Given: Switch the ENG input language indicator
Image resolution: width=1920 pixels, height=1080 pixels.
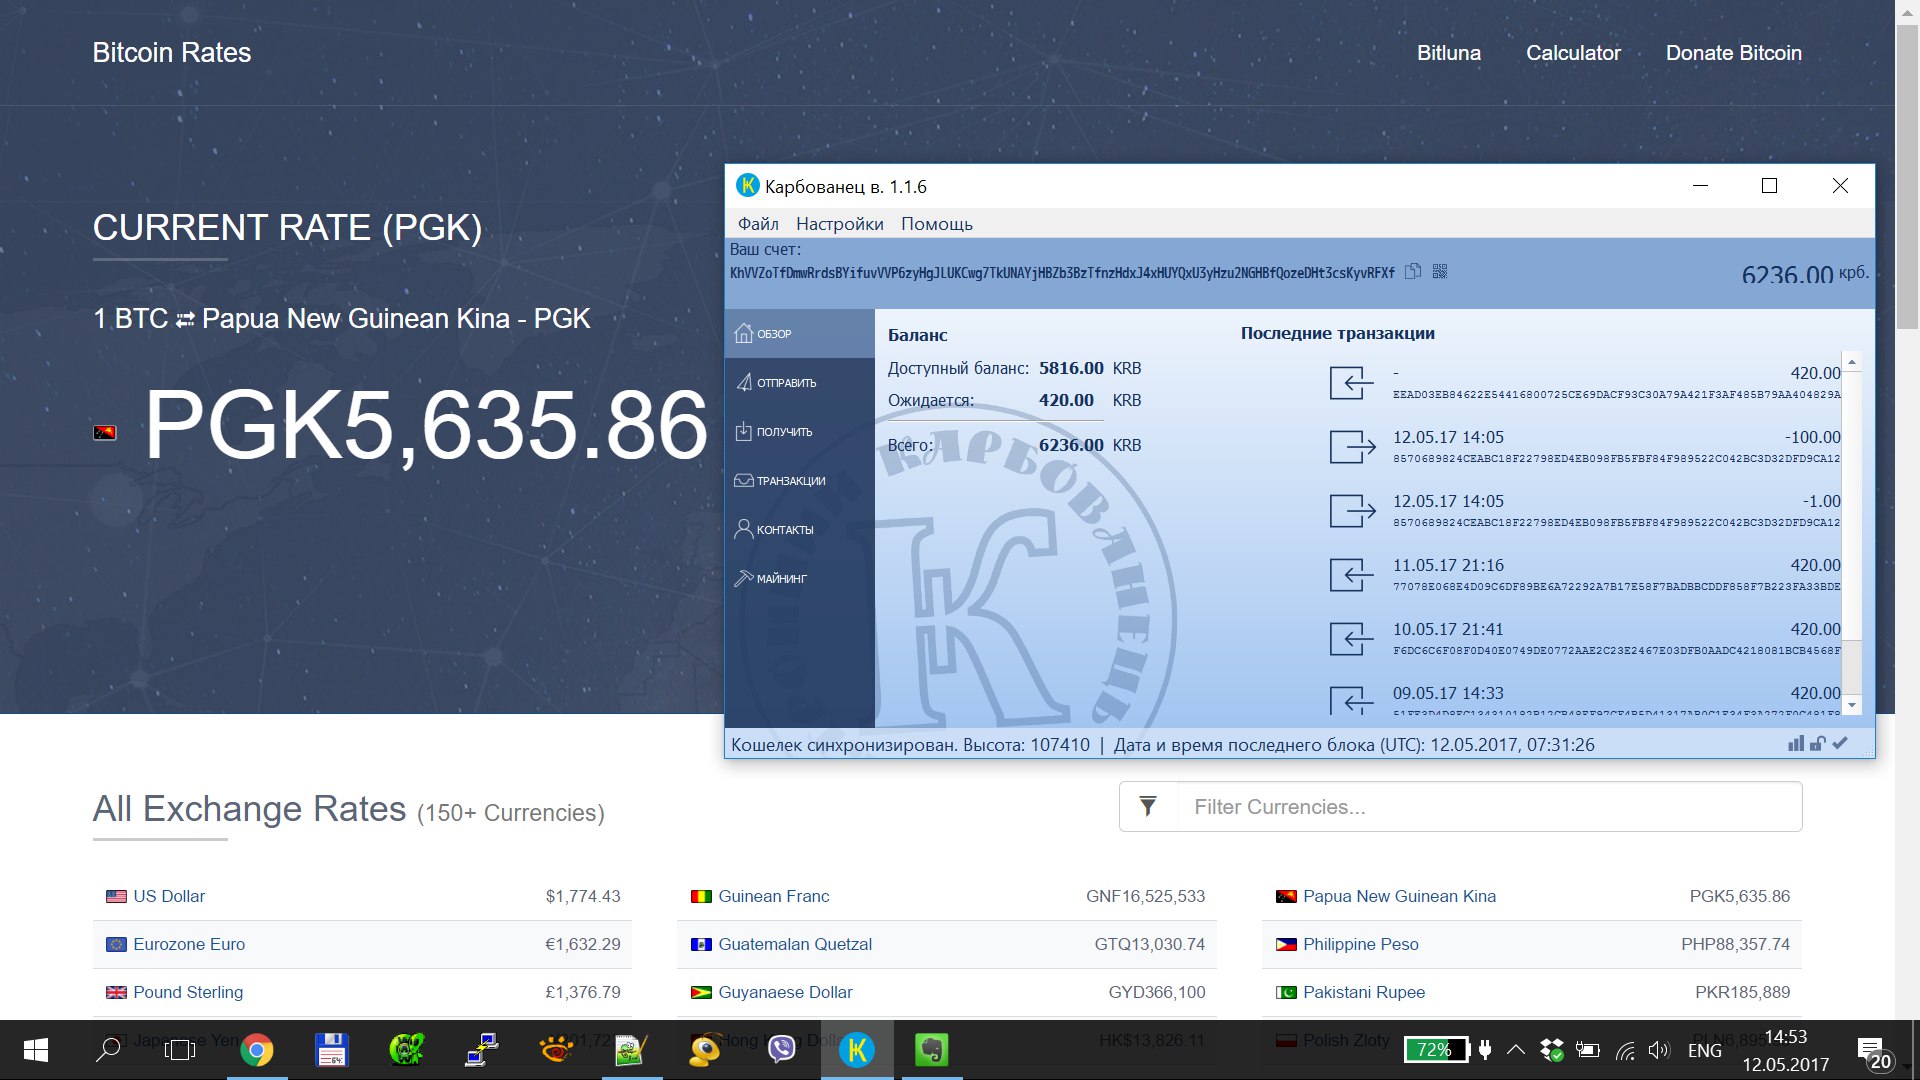Looking at the screenshot, I should click(x=1705, y=1050).
